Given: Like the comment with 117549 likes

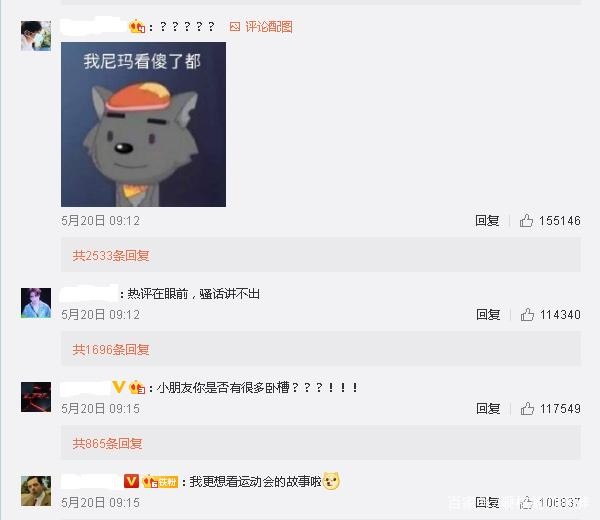Looking at the screenshot, I should coord(527,409).
